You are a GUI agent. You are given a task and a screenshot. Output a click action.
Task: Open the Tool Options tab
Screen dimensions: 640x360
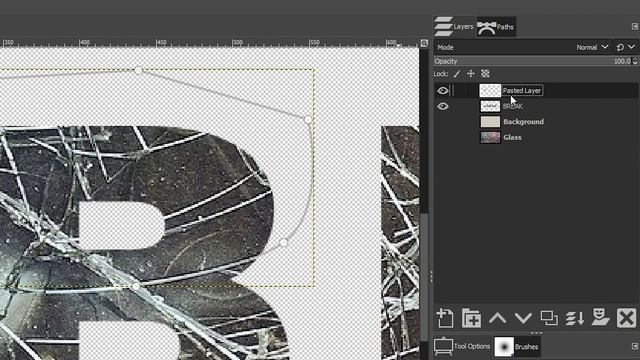[x=462, y=347]
